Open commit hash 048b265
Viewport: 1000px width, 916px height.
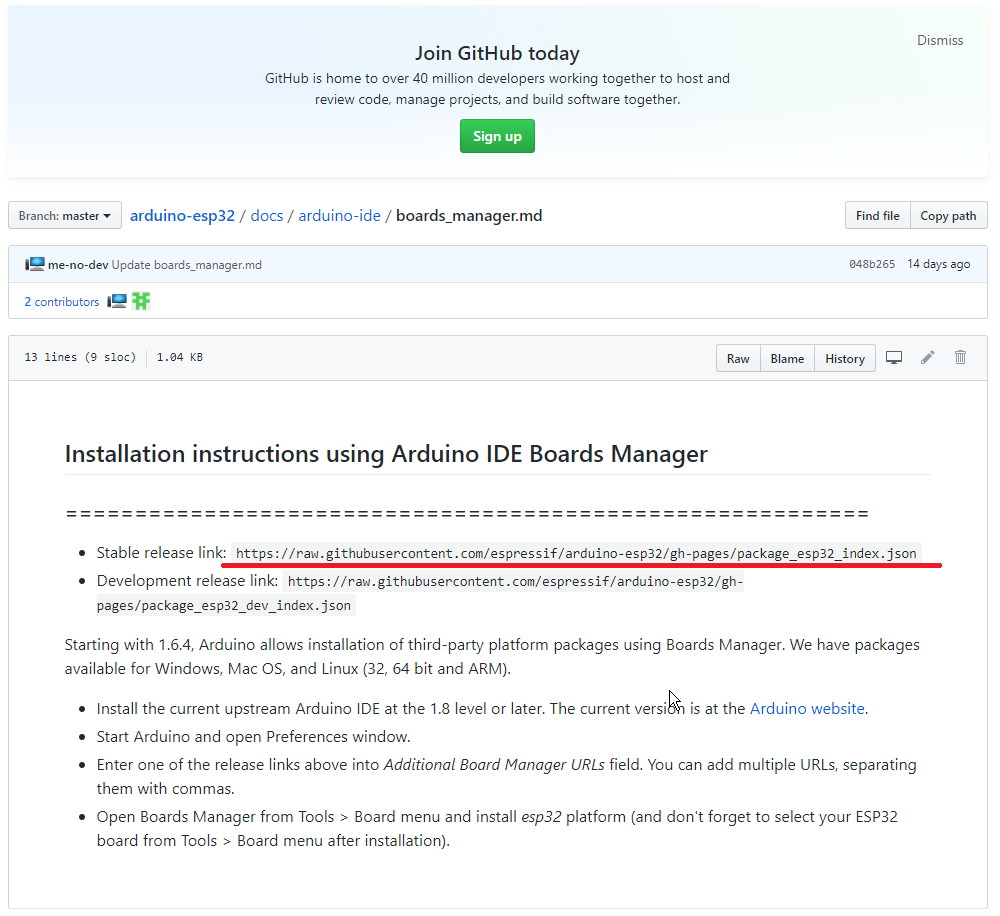(x=871, y=265)
